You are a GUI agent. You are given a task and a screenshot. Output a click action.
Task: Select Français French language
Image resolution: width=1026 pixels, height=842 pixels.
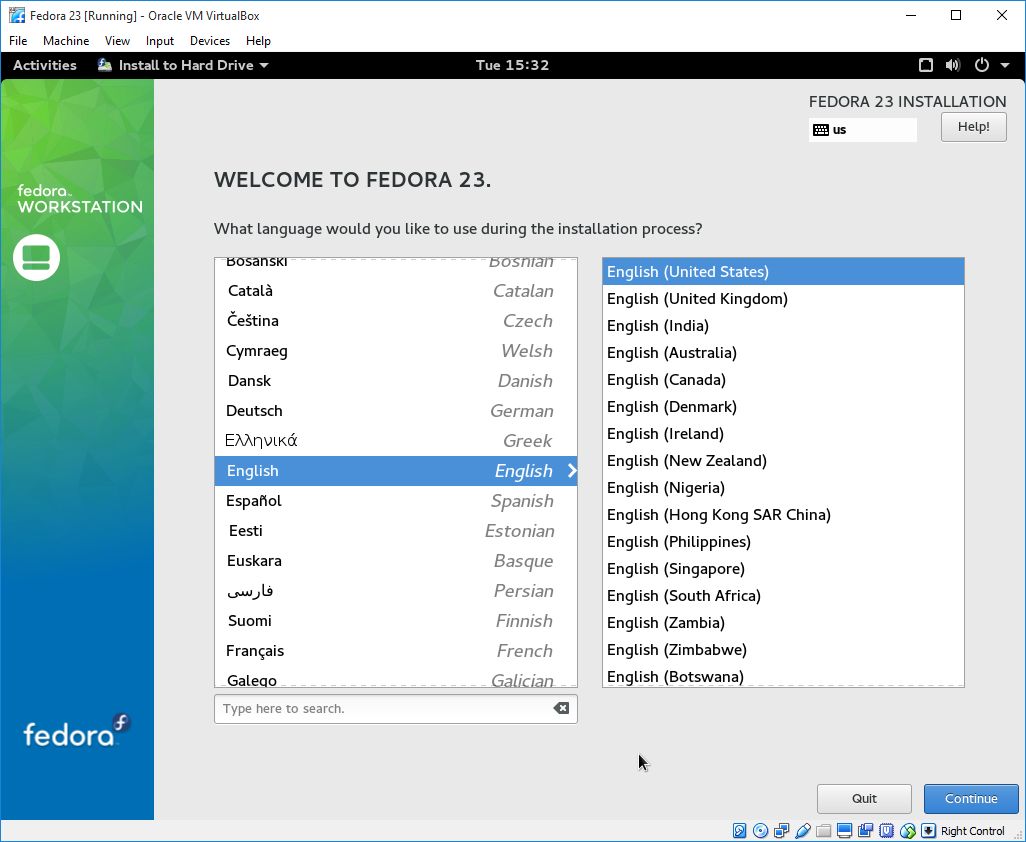coord(395,651)
